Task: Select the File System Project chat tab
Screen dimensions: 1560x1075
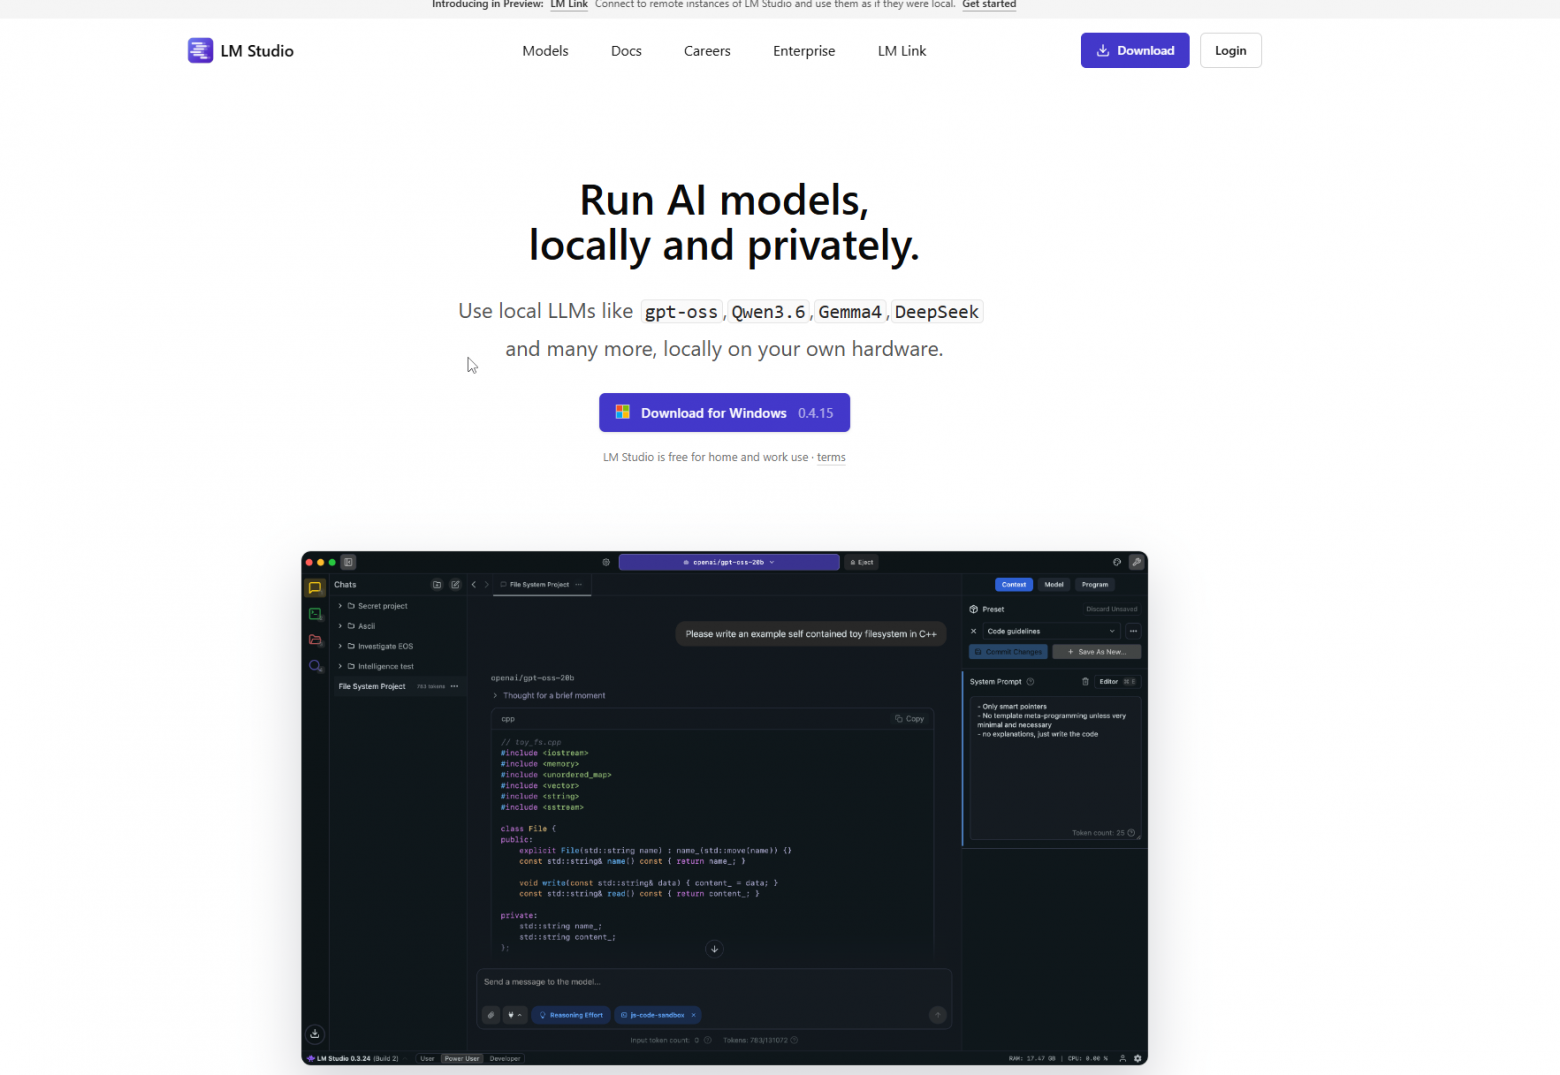Action: click(x=540, y=585)
